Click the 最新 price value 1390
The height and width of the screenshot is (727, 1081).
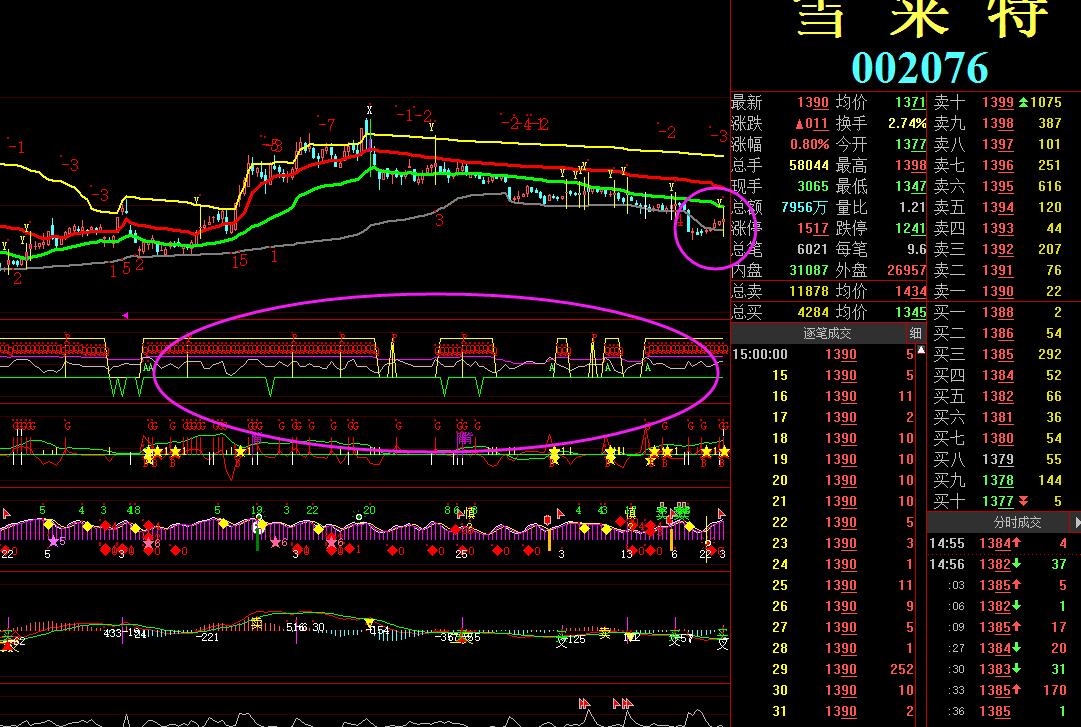coord(813,103)
